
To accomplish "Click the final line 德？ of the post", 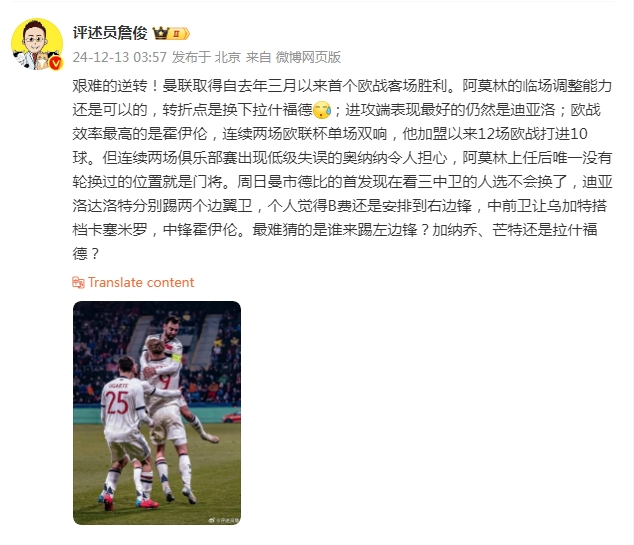I will (86, 253).
